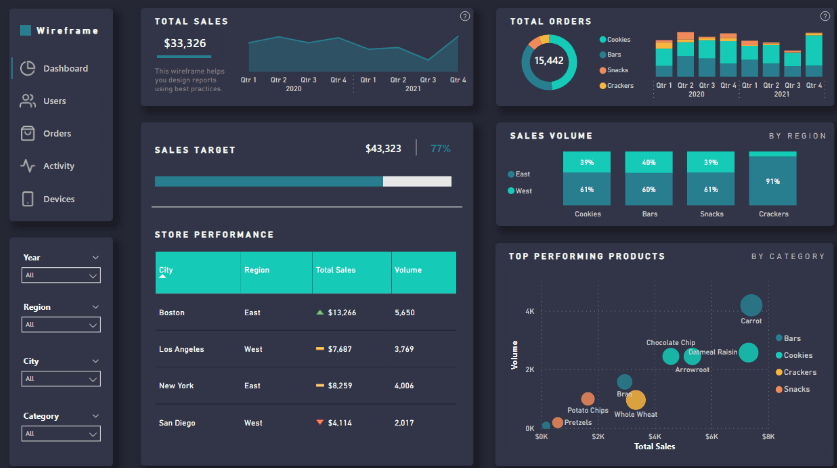Screen dimensions: 837x468
Task: Toggle Cookies legend in Total Orders
Action: coord(619,40)
